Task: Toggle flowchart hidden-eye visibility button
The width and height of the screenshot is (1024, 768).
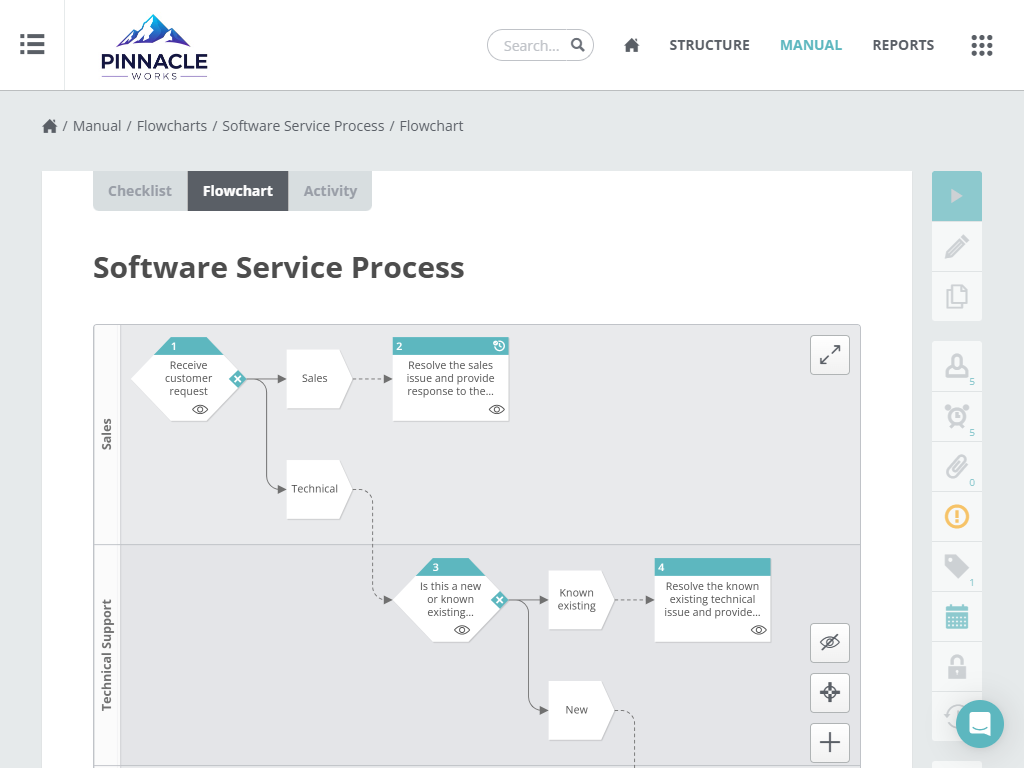Action: (829, 643)
